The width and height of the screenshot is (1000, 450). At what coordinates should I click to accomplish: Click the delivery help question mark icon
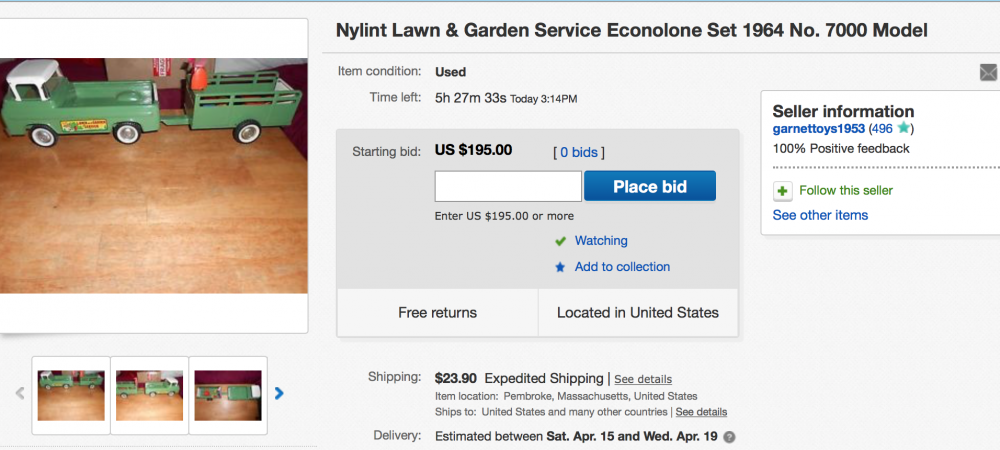coord(729,437)
